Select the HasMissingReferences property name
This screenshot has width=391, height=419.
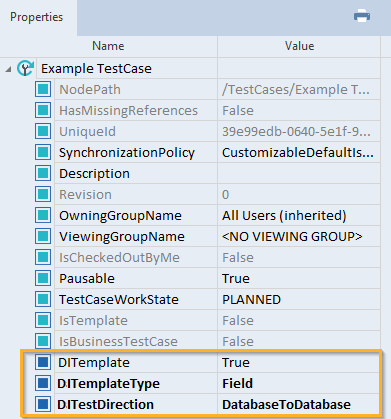coord(128,110)
